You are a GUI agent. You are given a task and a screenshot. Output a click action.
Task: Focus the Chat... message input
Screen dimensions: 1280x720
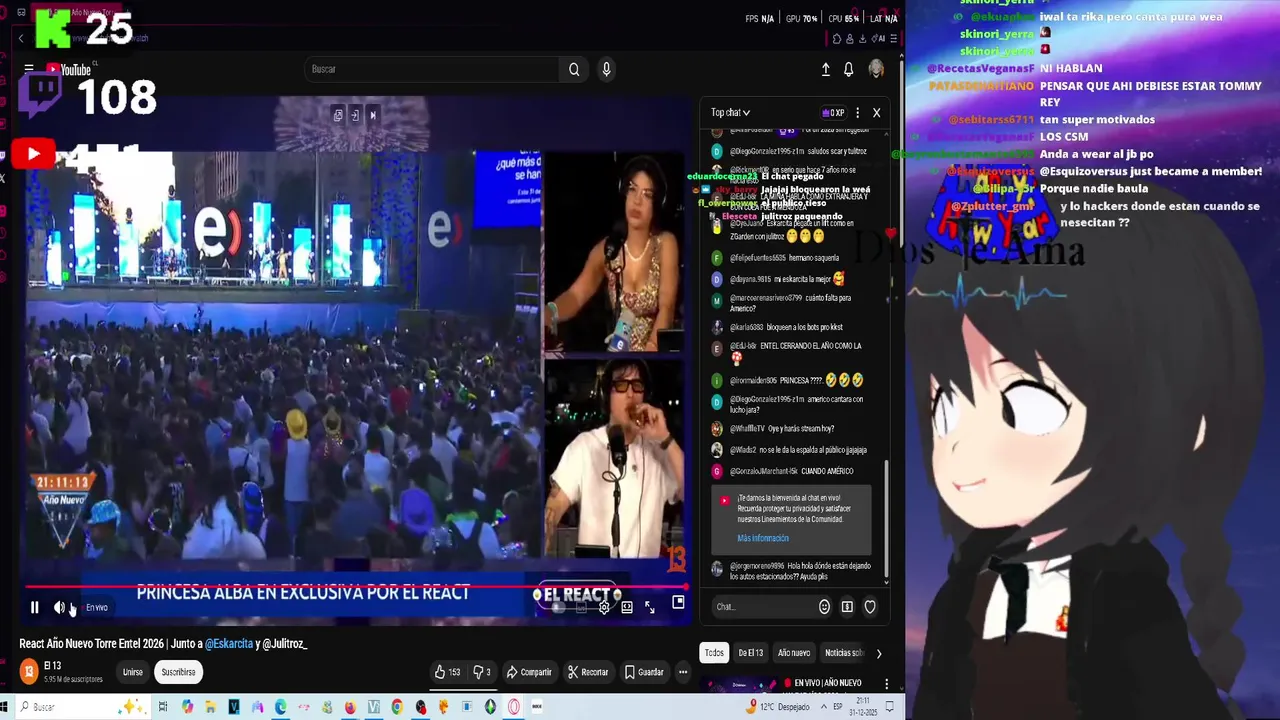tap(762, 606)
